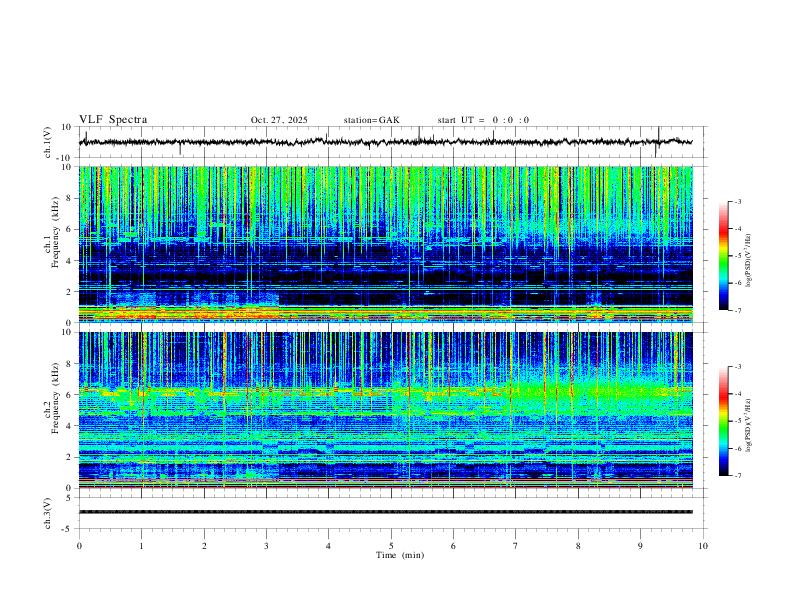This screenshot has height=612, width=792.
Task: Click the ch.1 voltage waveform trace panel
Action: 392,142
